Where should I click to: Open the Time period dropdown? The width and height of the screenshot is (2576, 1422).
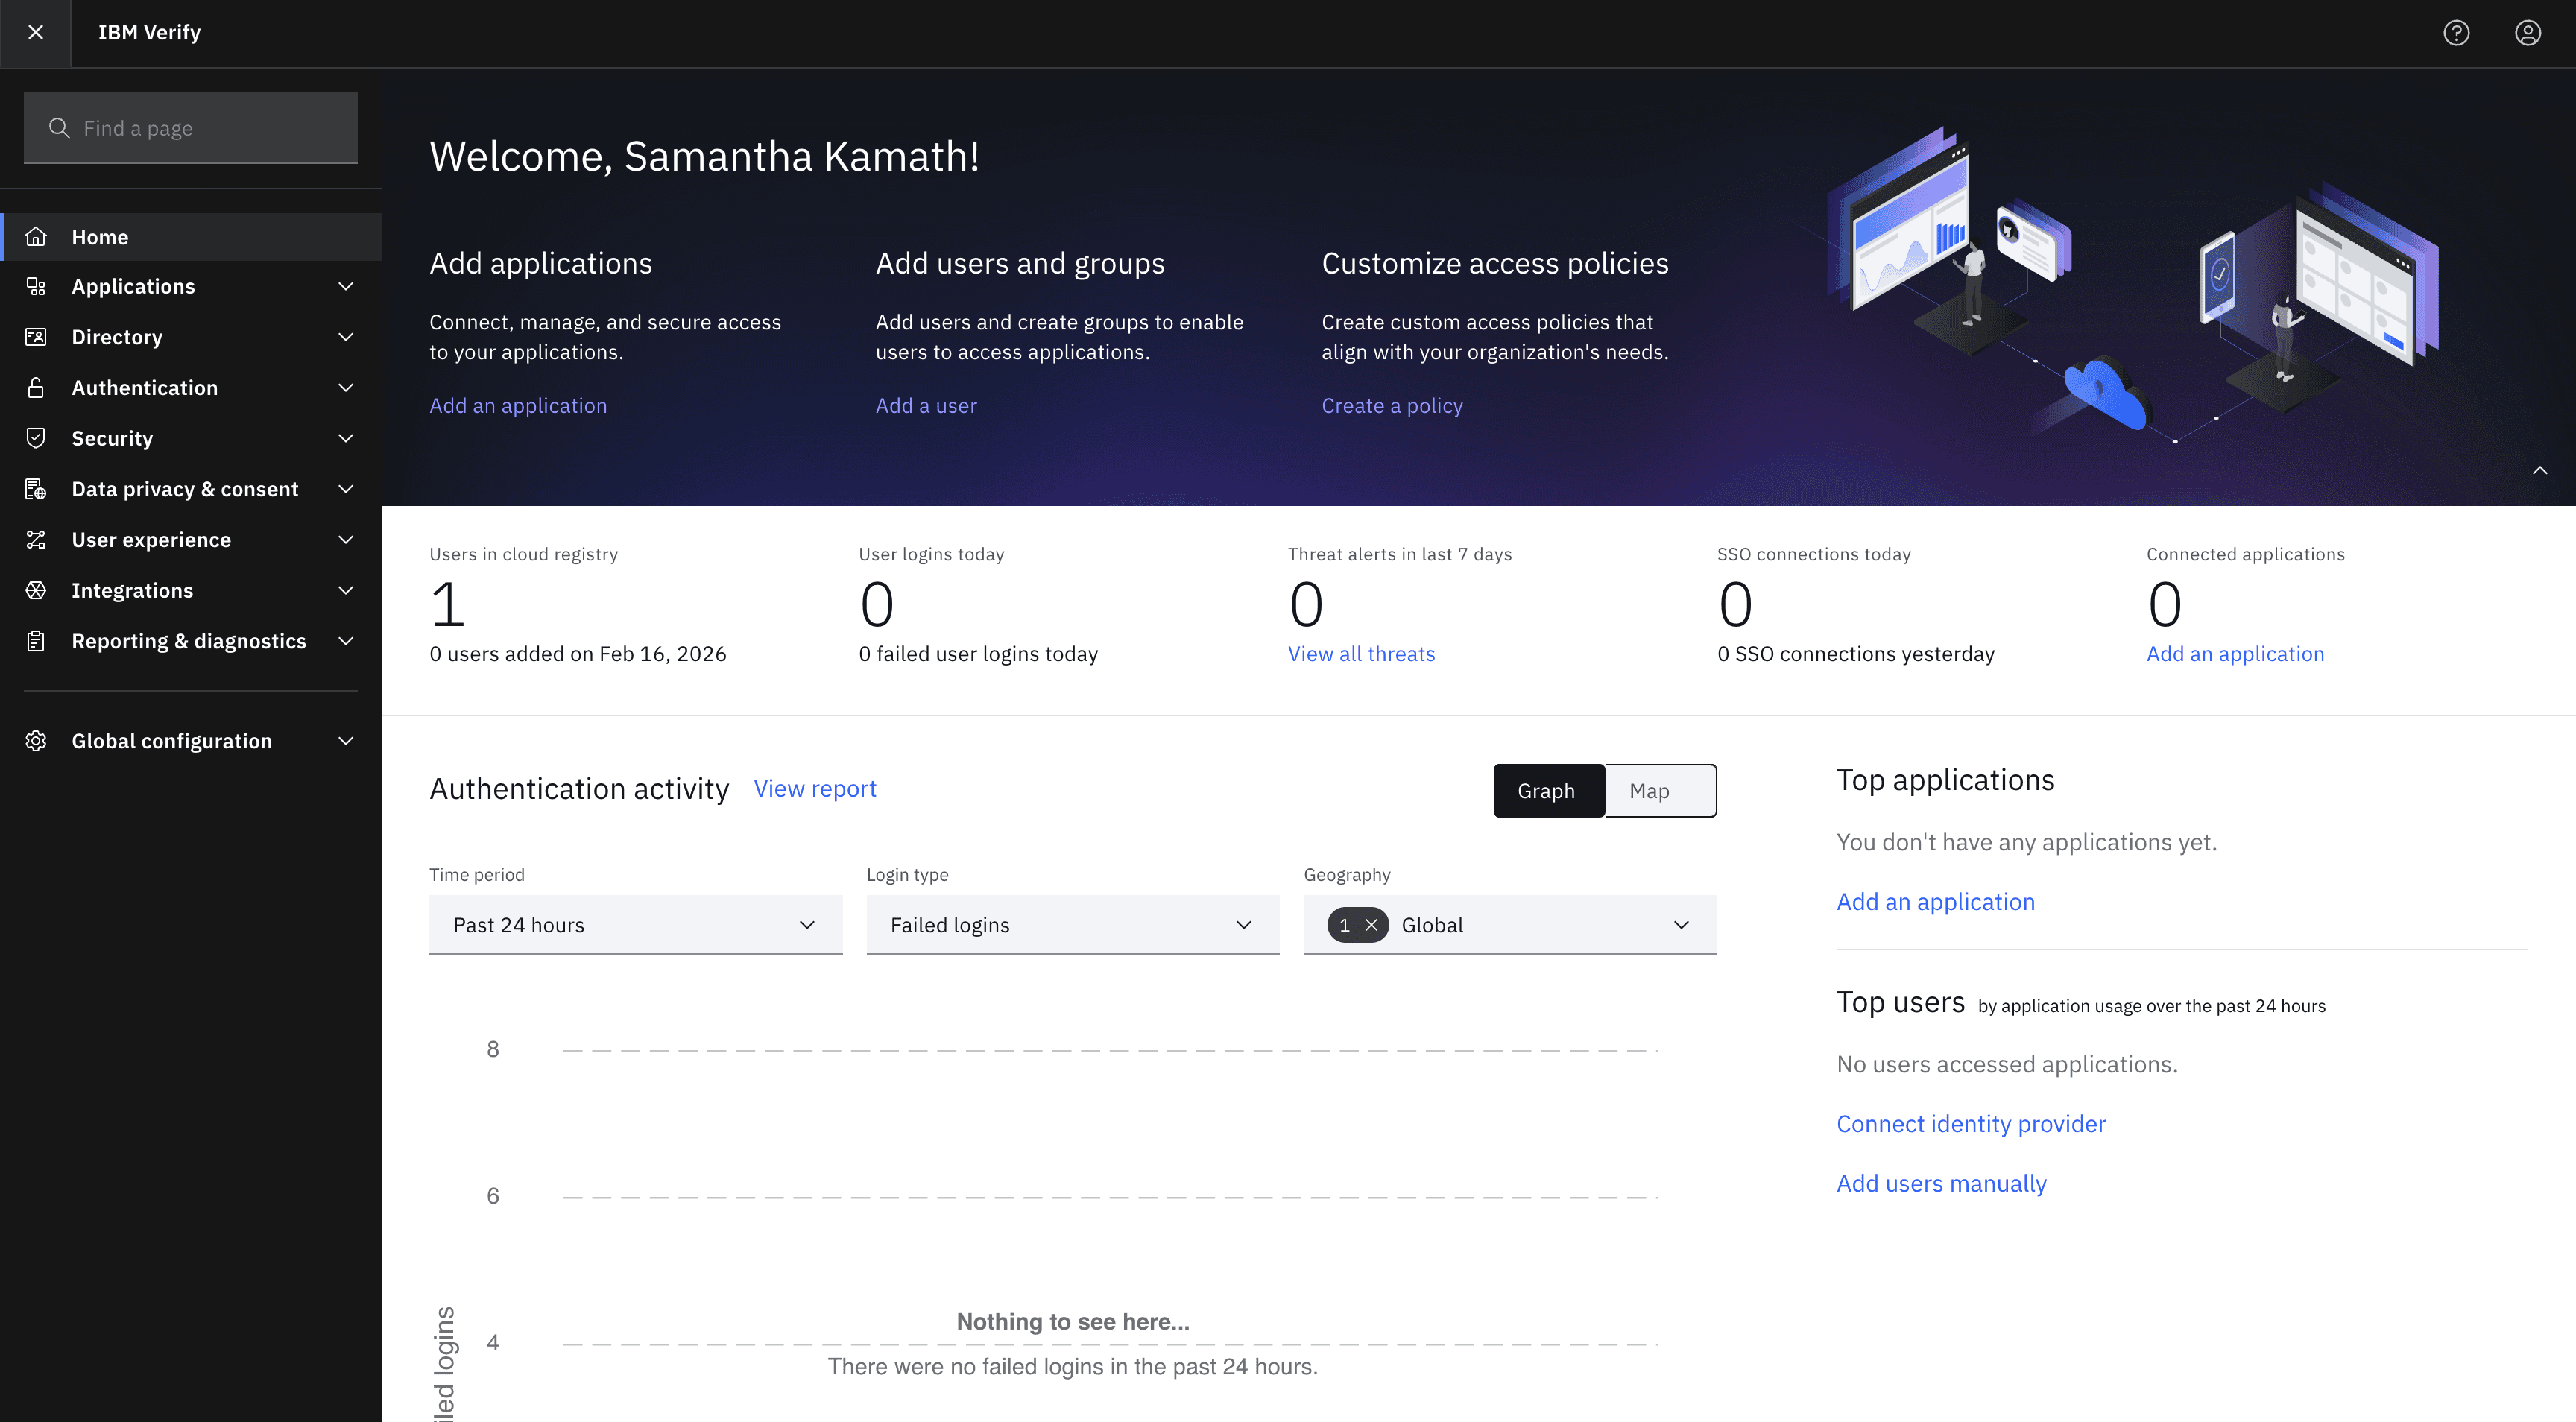pyautogui.click(x=635, y=925)
